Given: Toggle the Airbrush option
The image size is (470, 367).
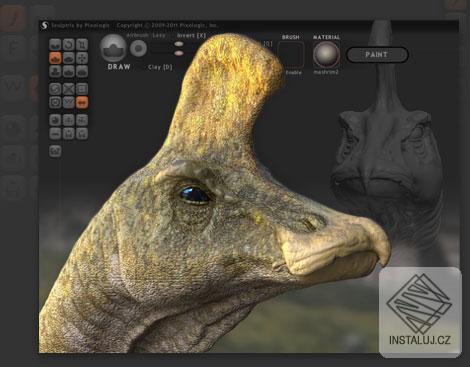Looking at the screenshot, I should [138, 35].
